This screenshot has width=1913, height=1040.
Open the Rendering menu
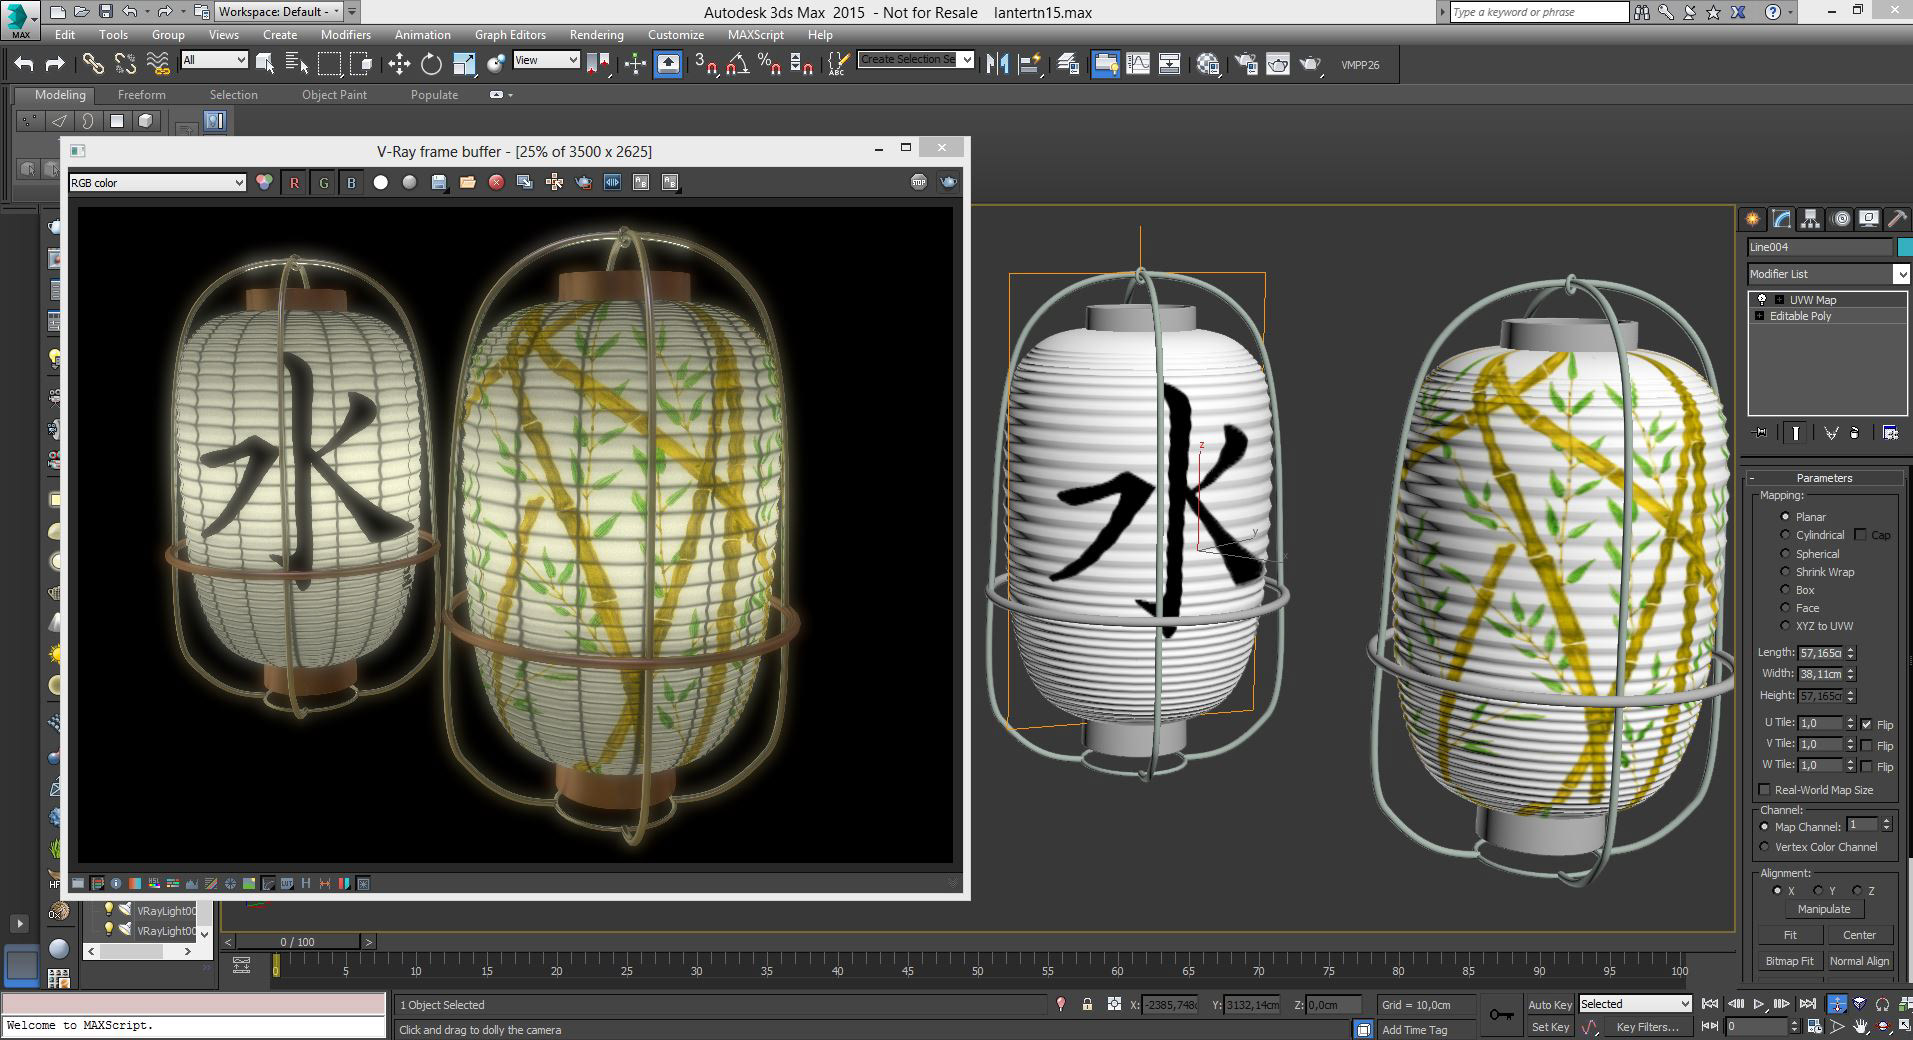[x=596, y=34]
